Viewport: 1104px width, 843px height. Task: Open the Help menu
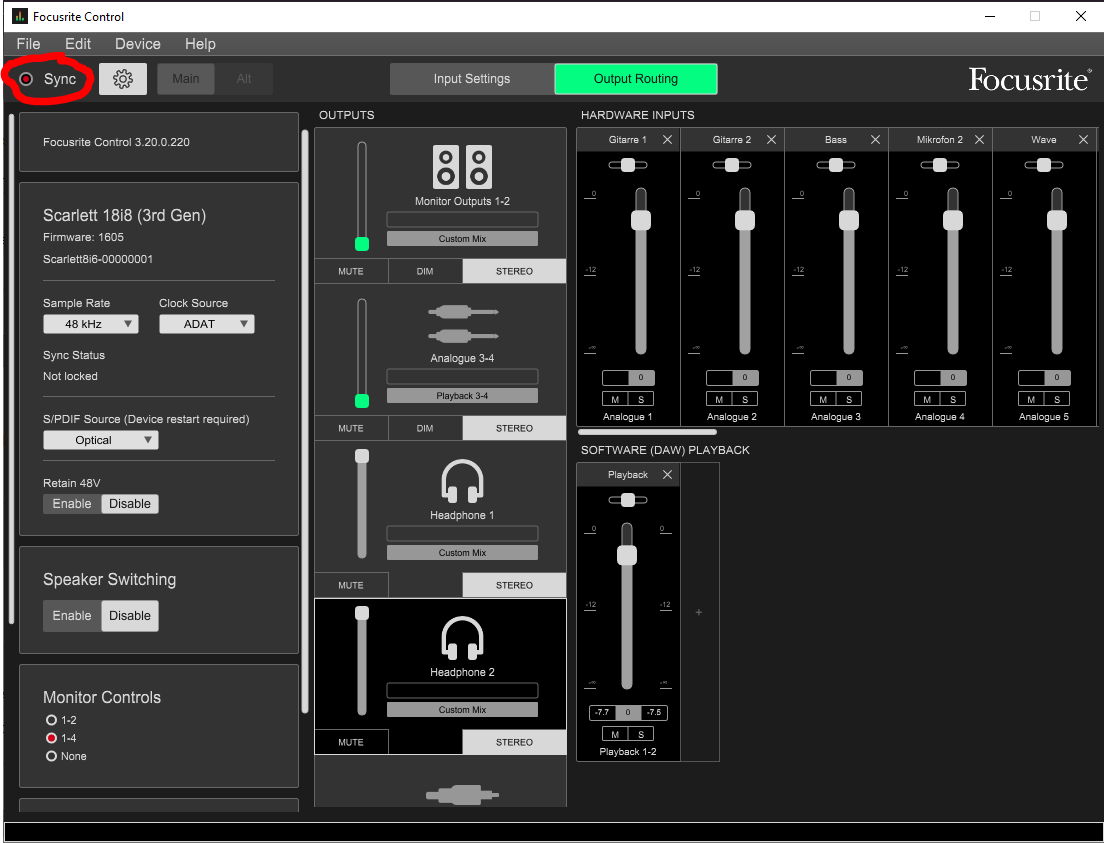(200, 44)
